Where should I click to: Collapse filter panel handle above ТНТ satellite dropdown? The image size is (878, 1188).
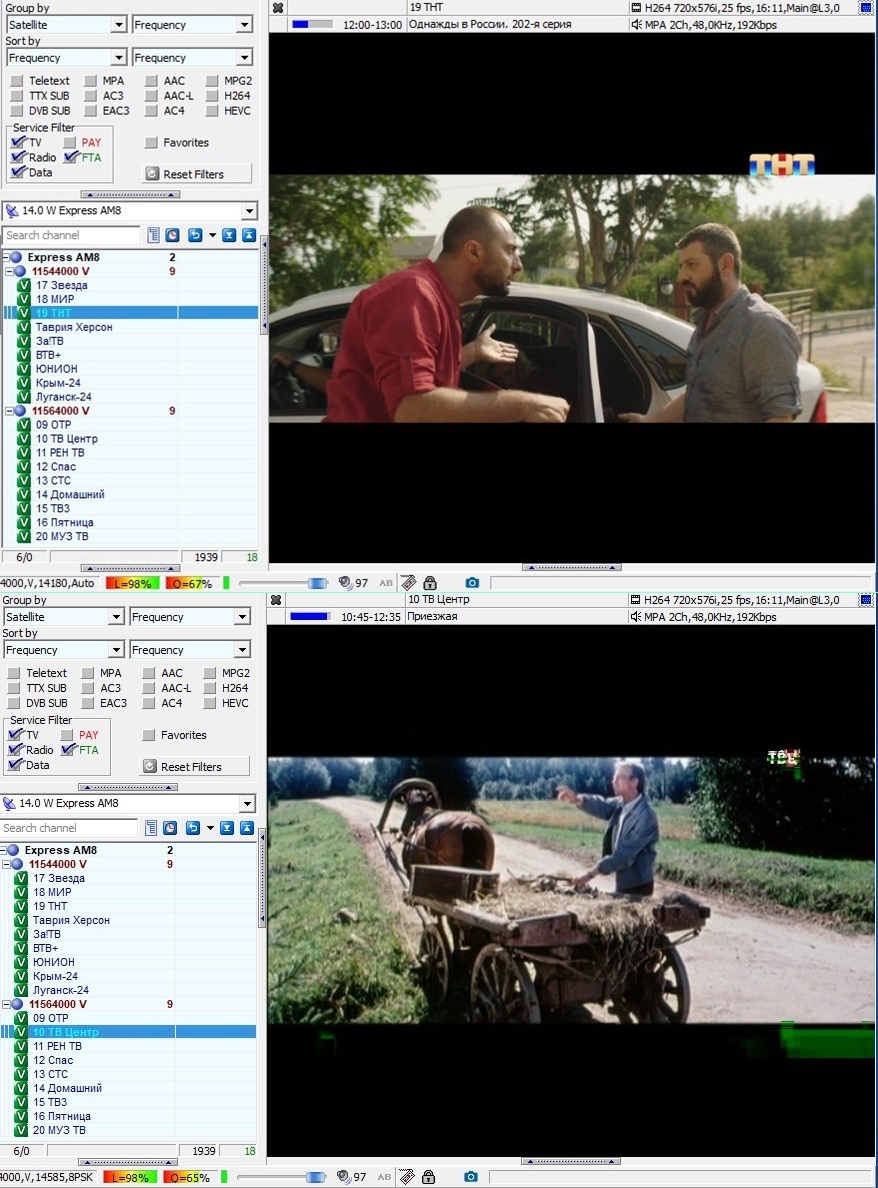130,195
